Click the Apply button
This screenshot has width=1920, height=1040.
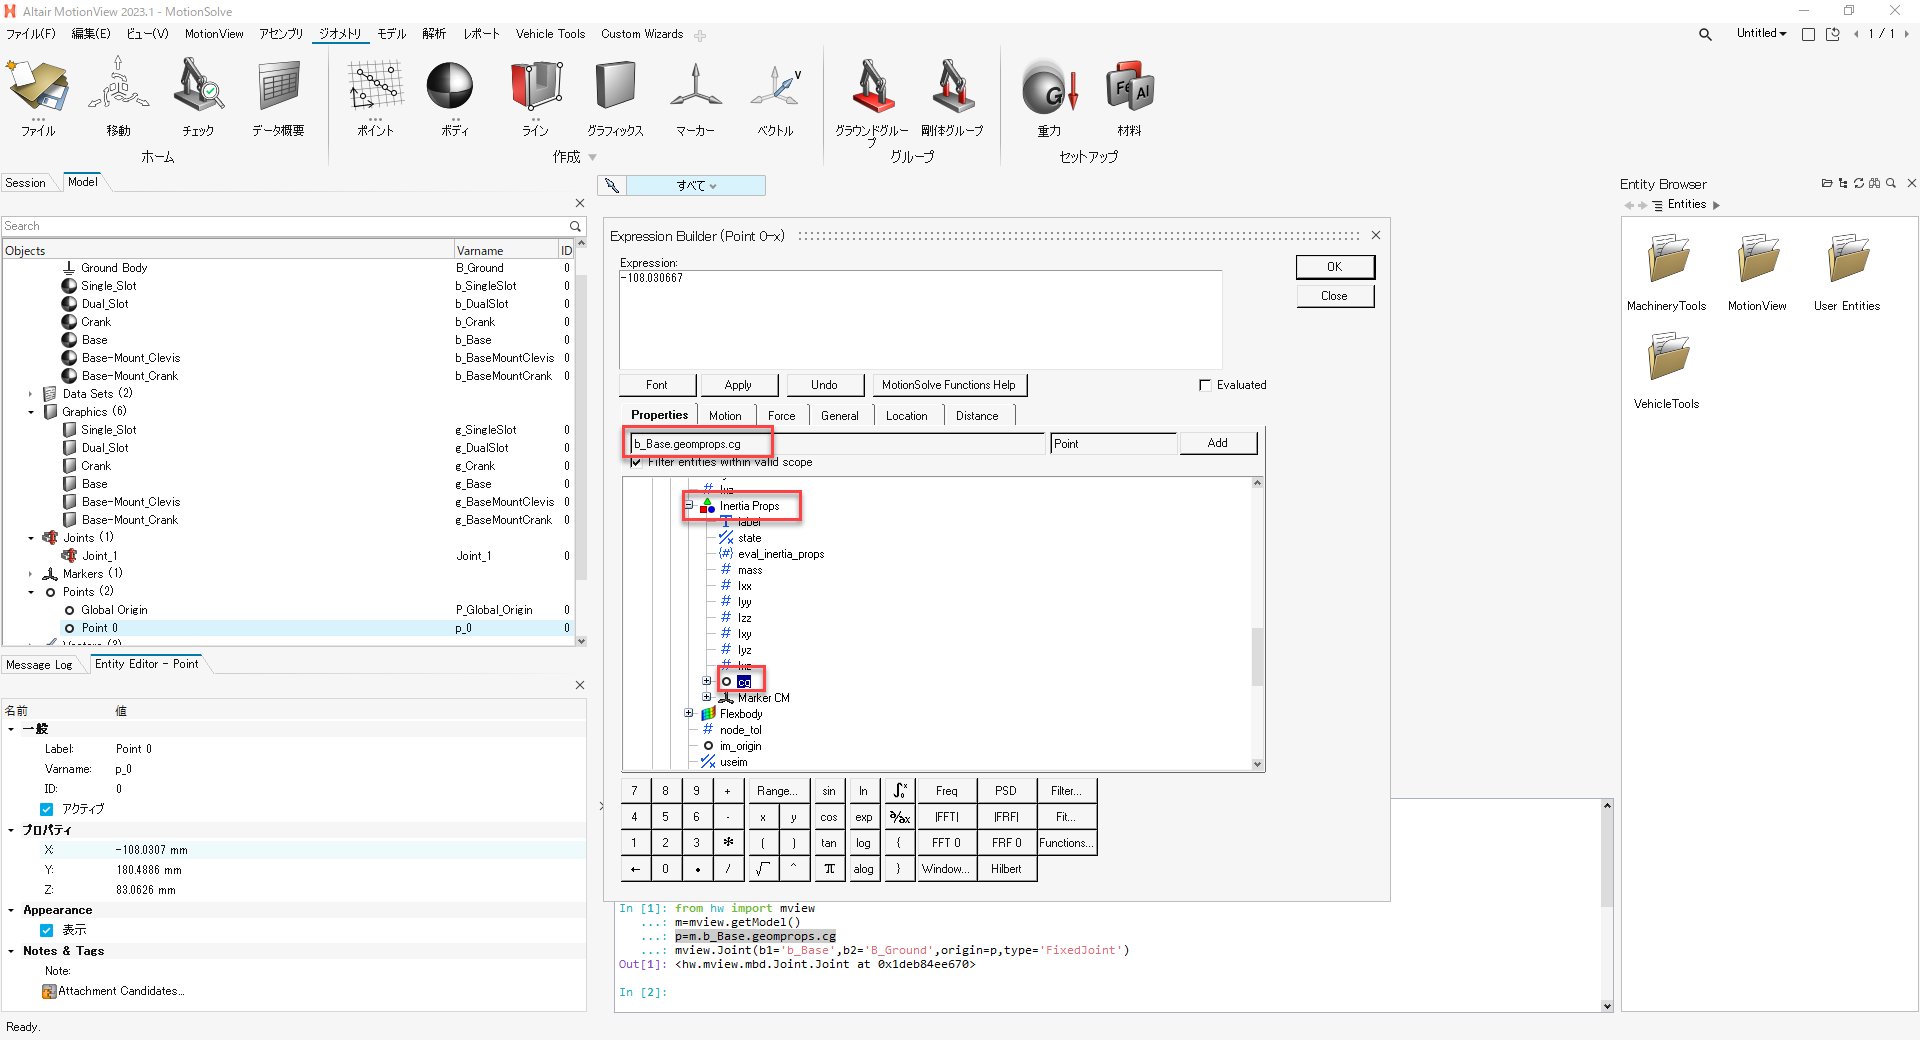pos(738,385)
